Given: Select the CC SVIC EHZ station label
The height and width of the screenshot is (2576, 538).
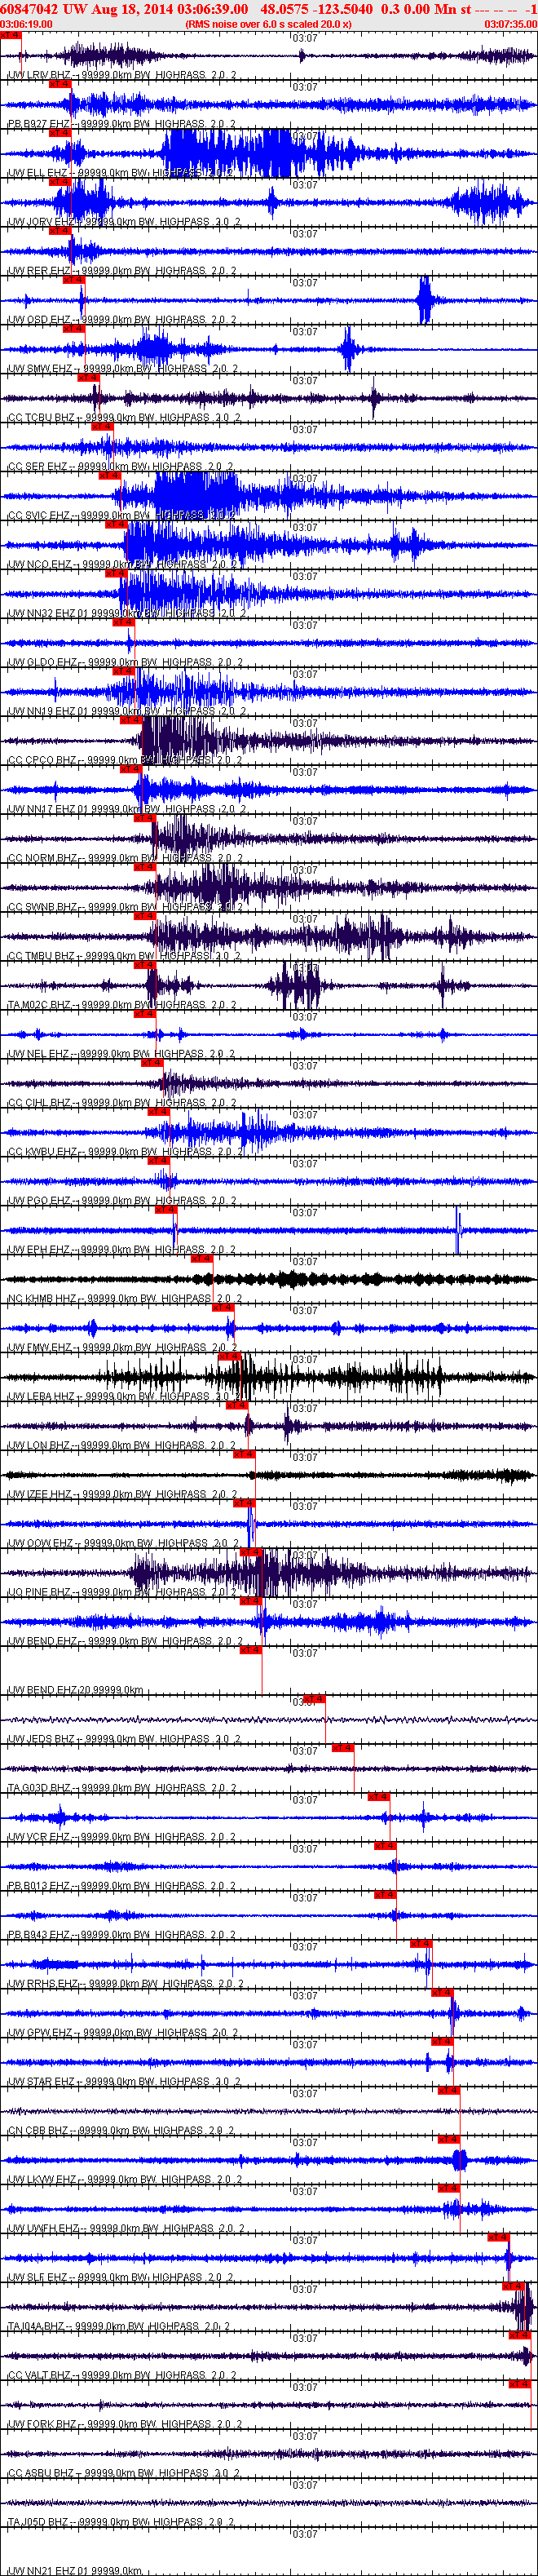Looking at the screenshot, I should pos(122,516).
